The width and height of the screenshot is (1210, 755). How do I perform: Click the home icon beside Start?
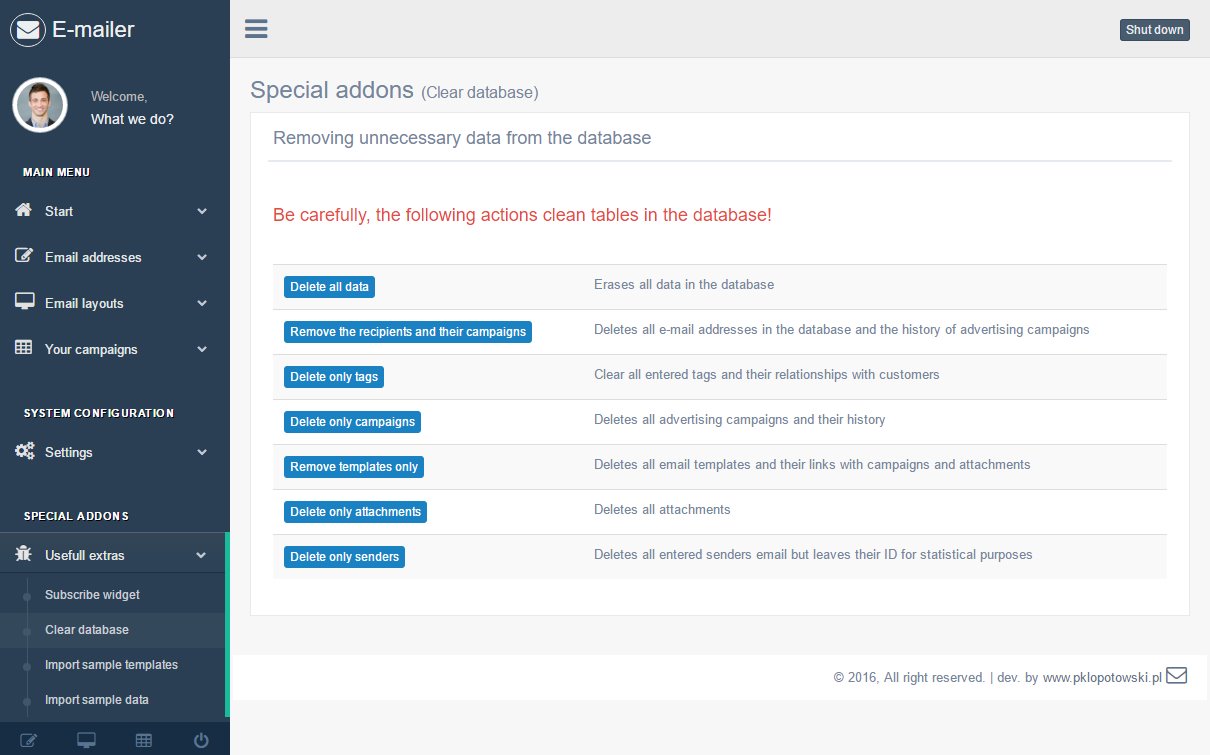tap(24, 211)
